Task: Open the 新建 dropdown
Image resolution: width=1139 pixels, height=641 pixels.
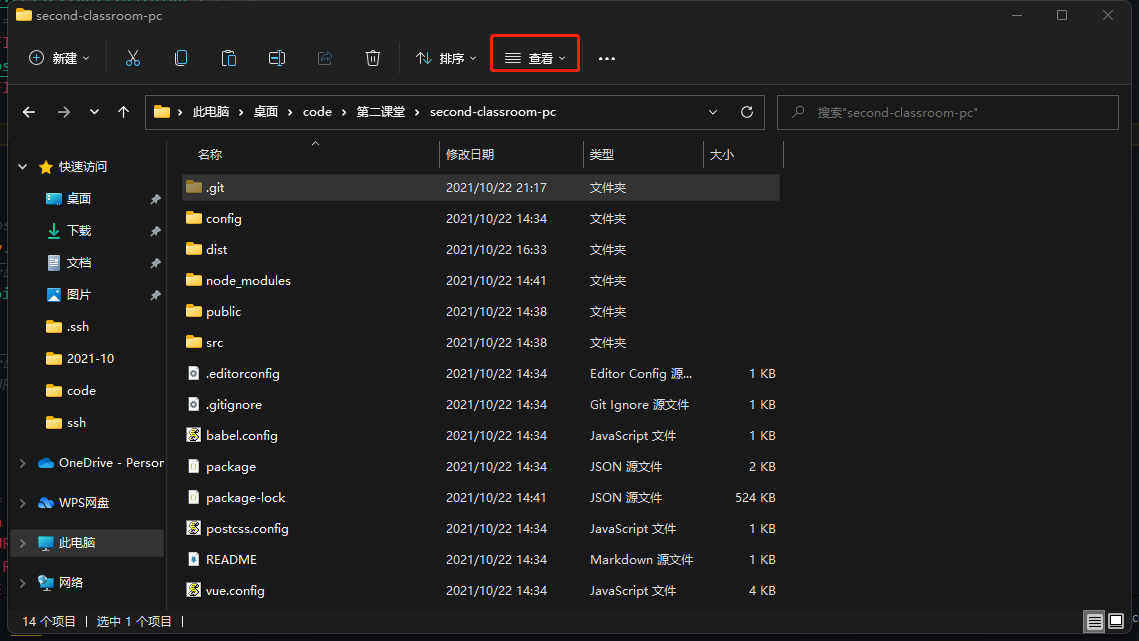Action: click(x=58, y=58)
